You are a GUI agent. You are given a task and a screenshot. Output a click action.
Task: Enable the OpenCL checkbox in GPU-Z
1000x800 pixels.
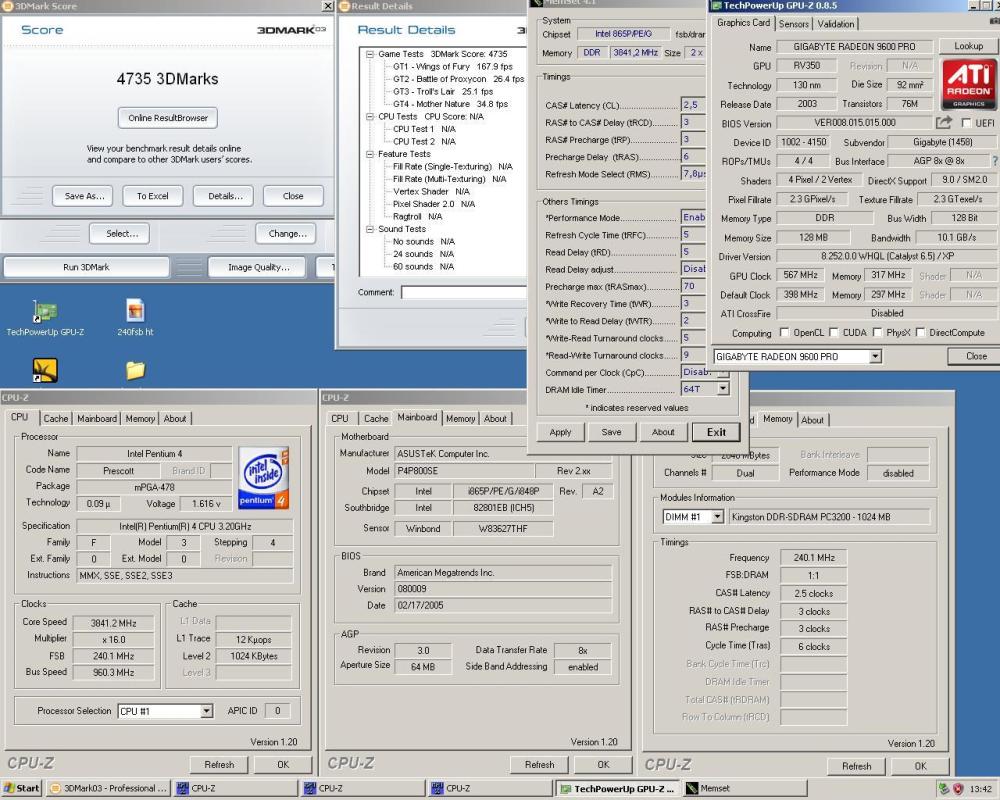[x=784, y=332]
